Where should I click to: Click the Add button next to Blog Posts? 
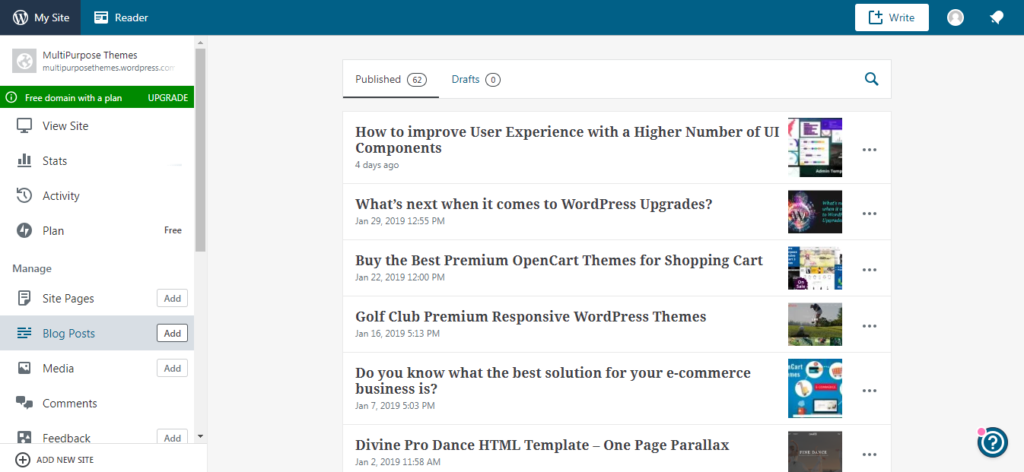(x=172, y=333)
